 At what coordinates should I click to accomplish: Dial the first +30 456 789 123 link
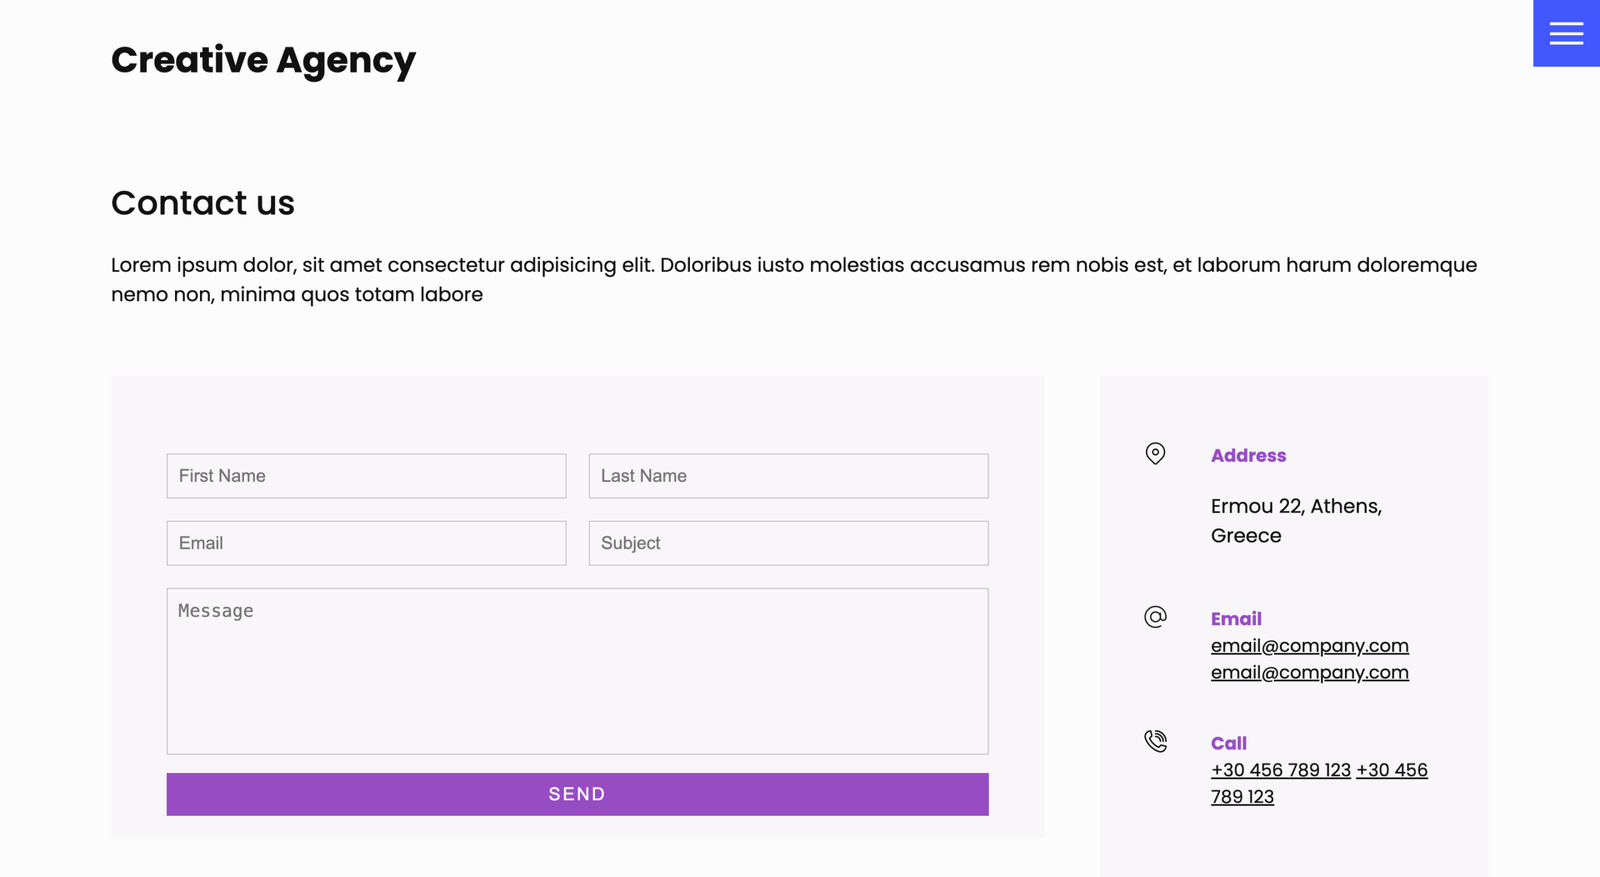1280,770
